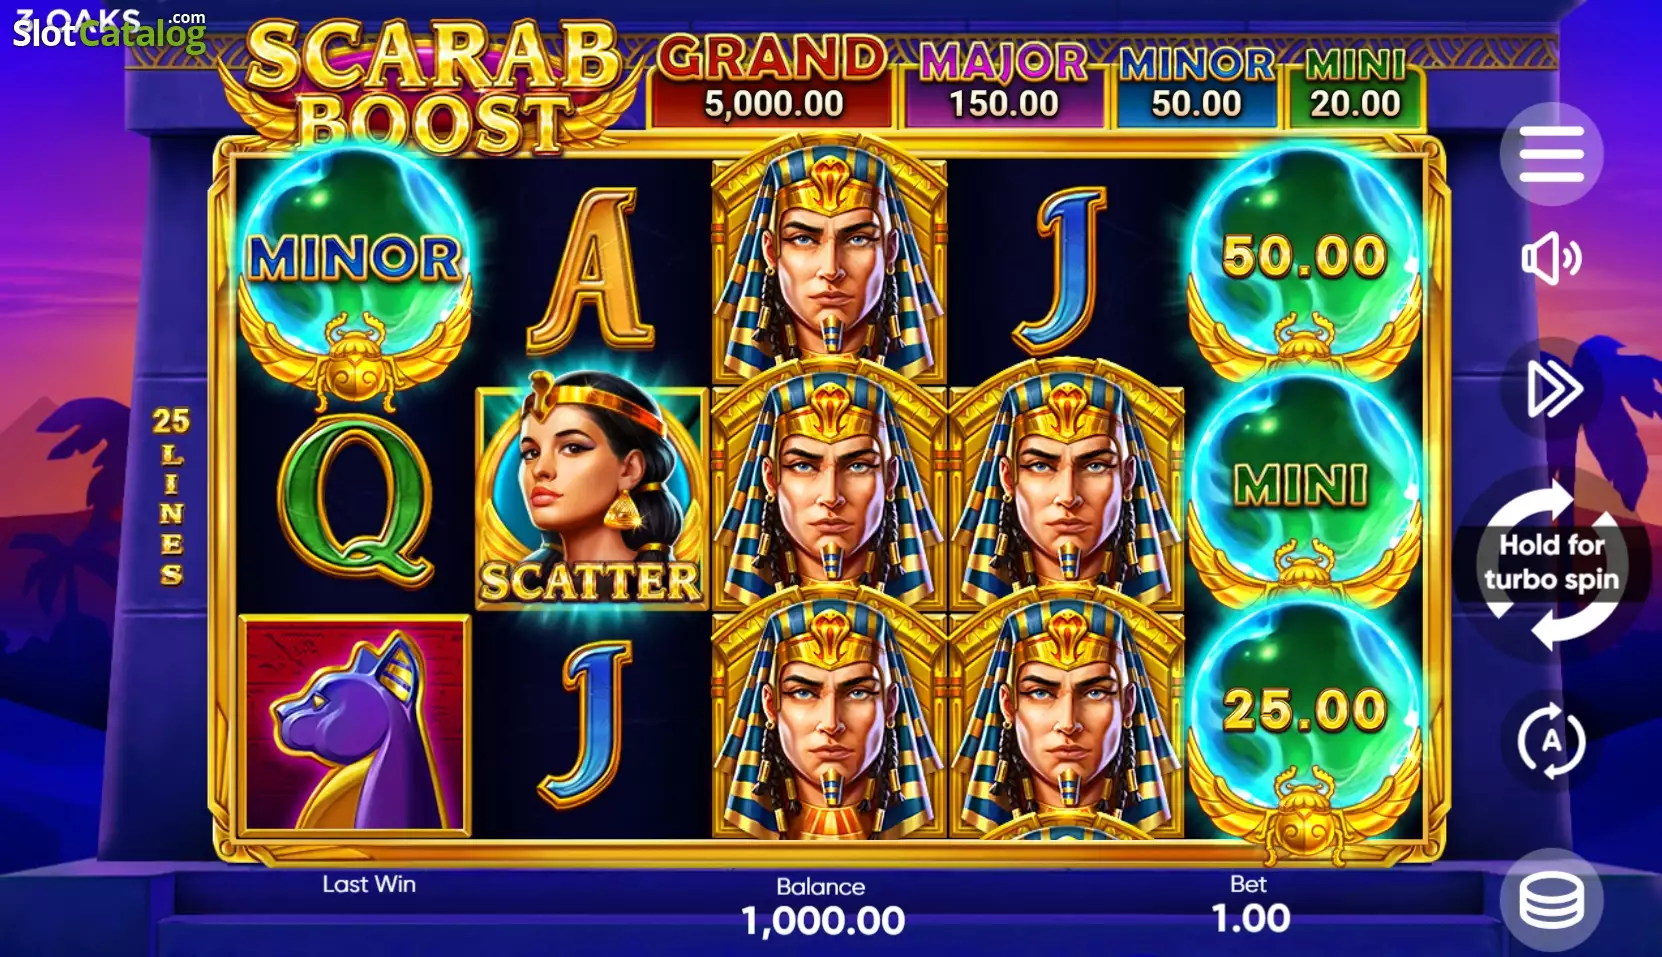Click the golden A symbol
This screenshot has width=1662, height=957.
[x=592, y=269]
